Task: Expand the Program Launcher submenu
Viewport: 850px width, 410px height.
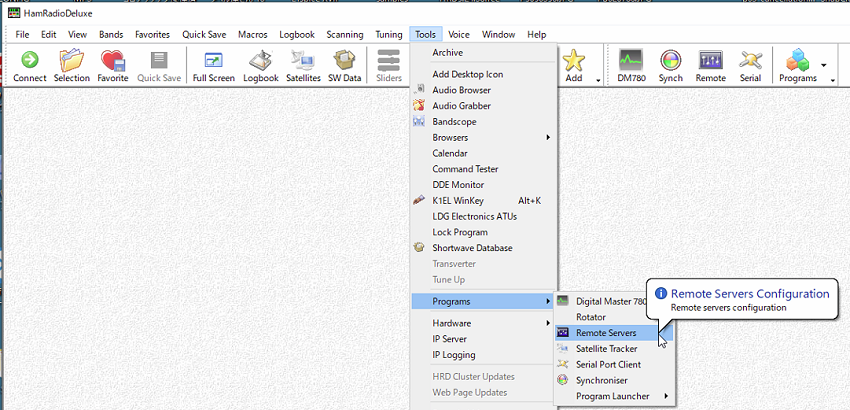Action: (614, 396)
